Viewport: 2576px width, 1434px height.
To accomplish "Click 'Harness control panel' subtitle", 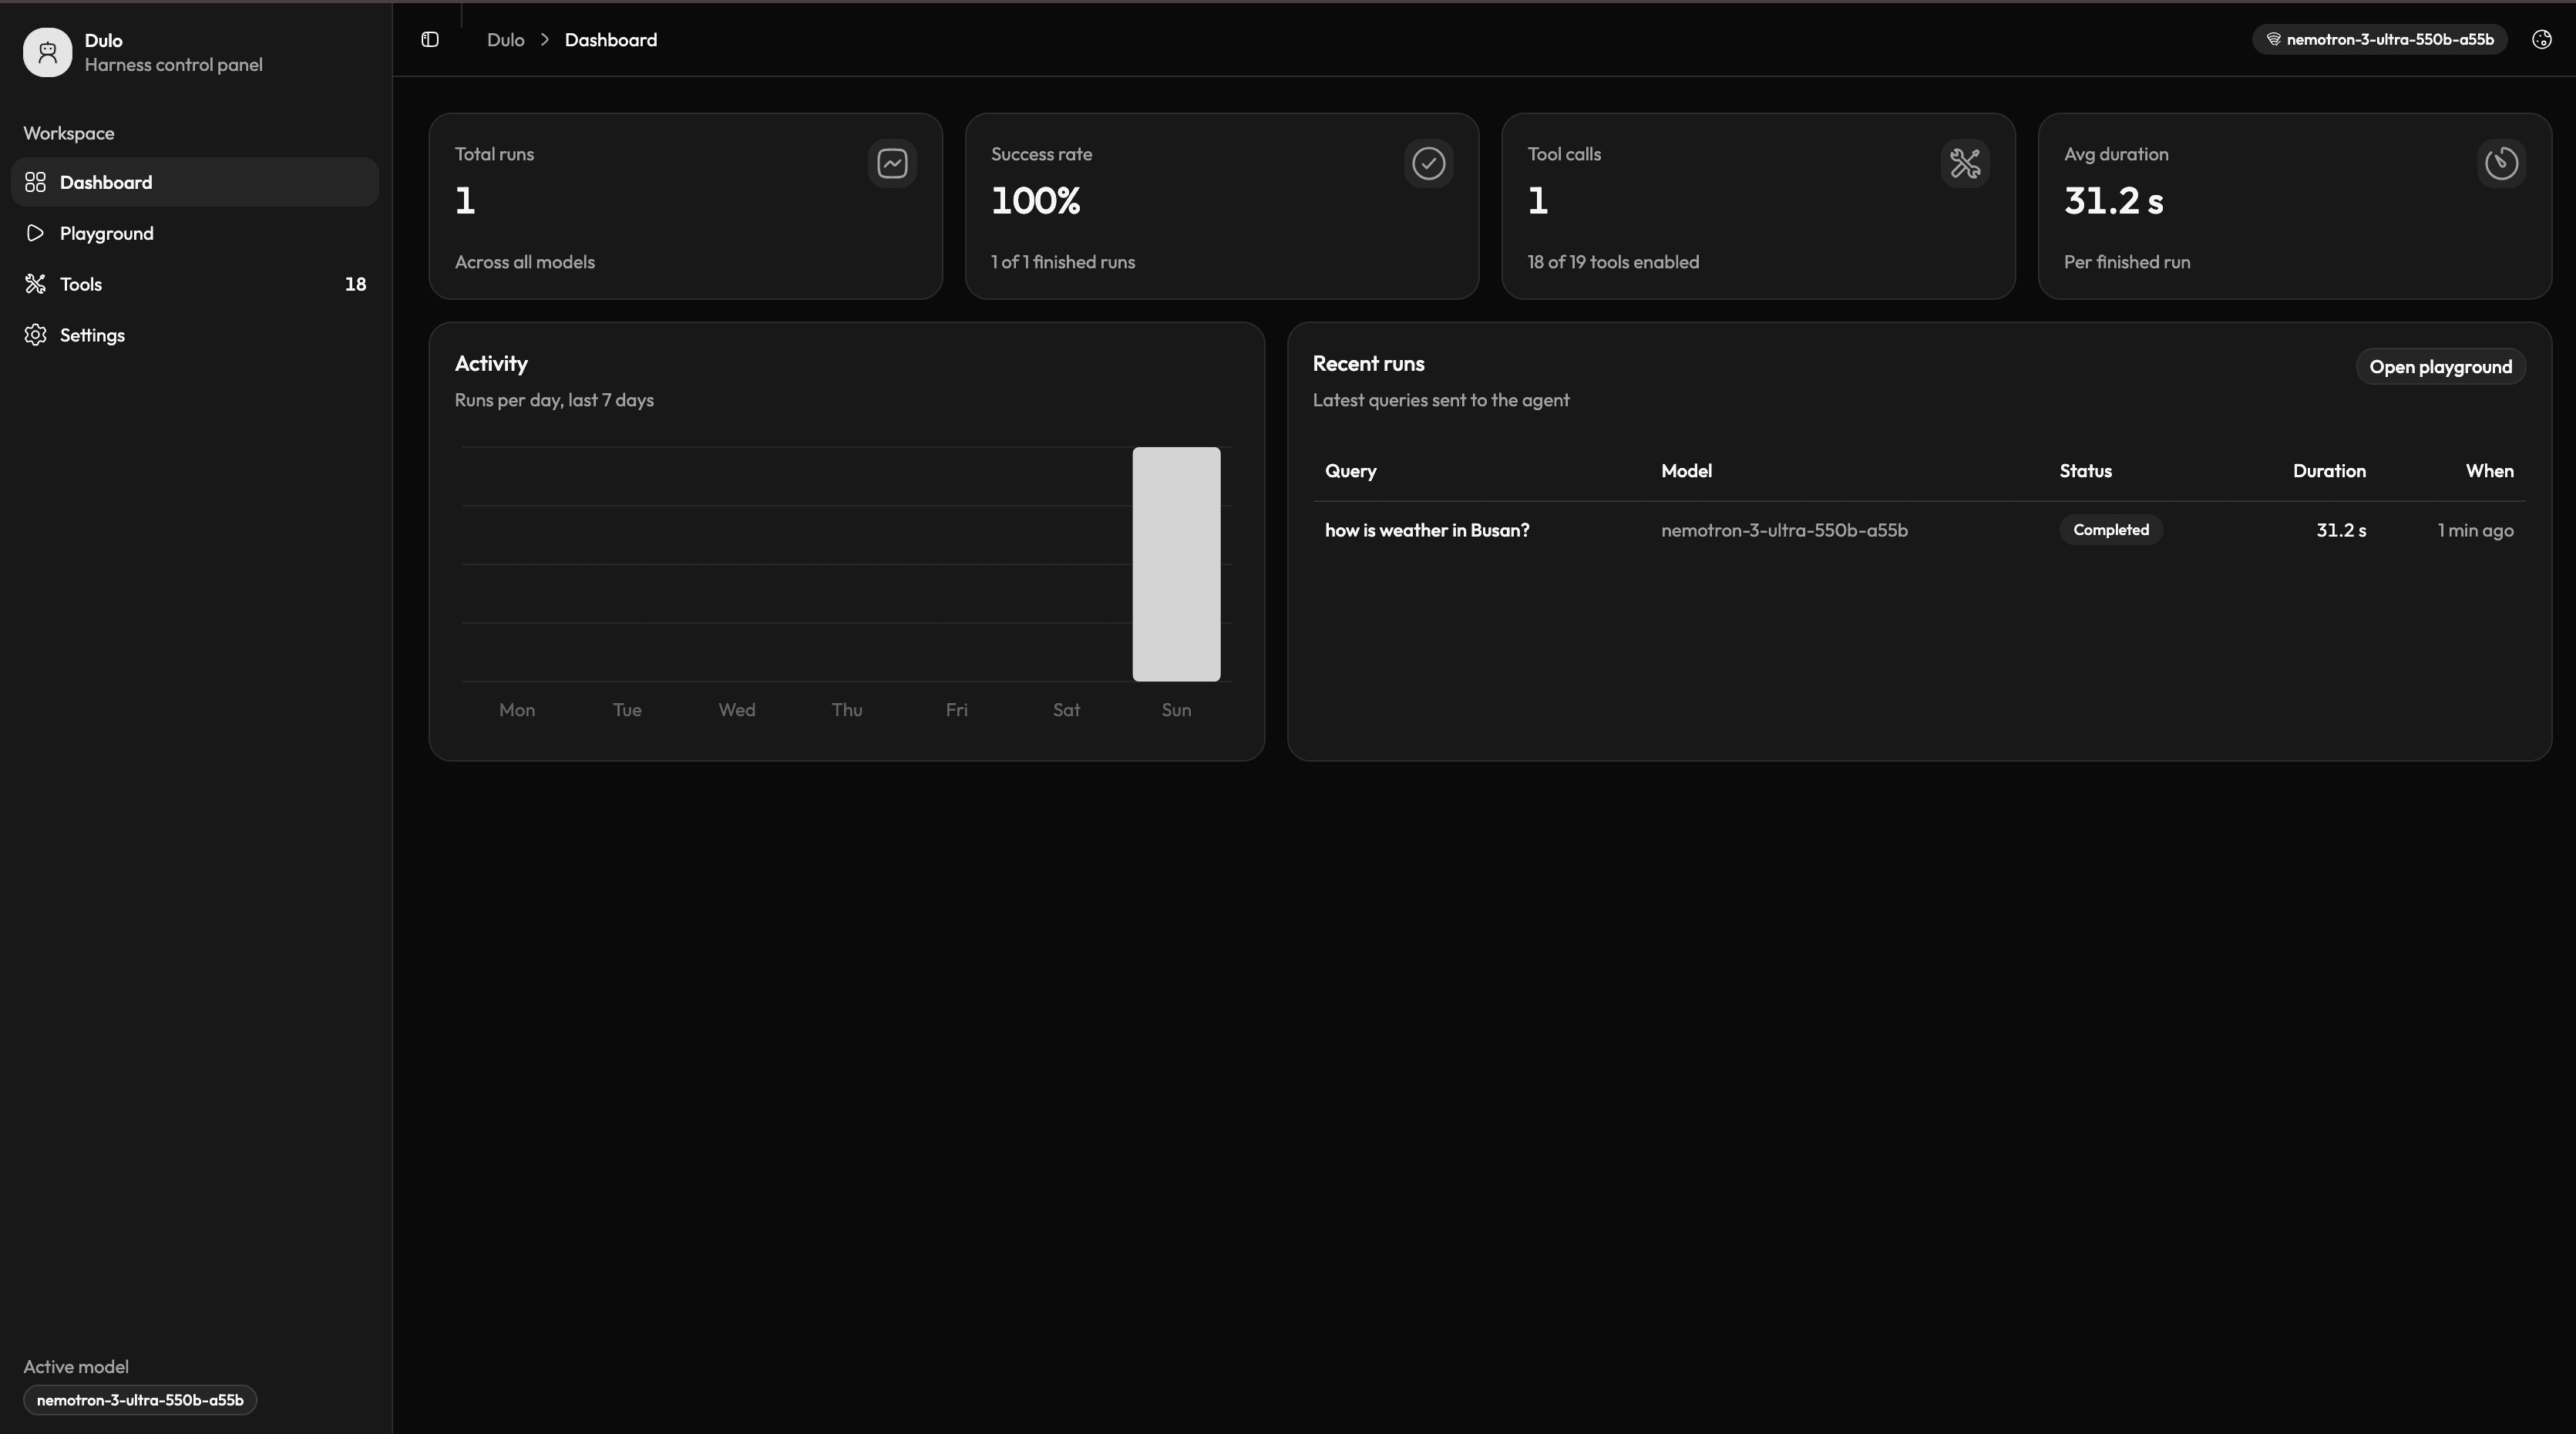I will [173, 65].
